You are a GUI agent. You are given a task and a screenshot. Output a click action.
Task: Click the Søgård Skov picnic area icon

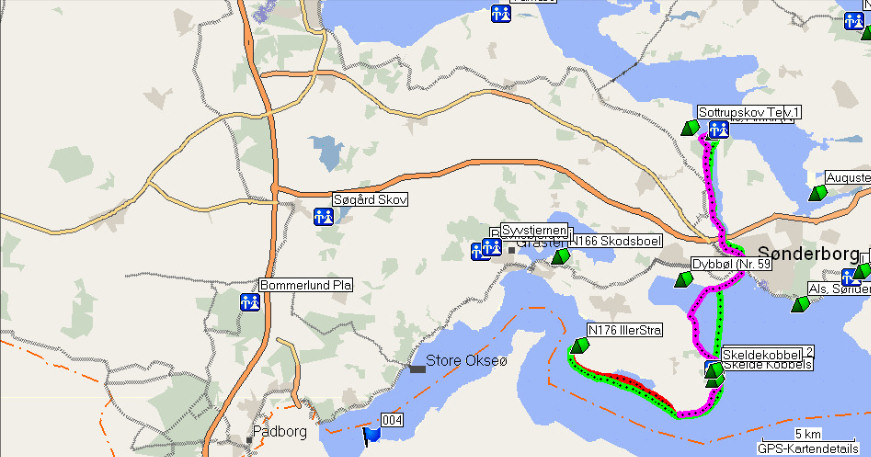point(323,217)
